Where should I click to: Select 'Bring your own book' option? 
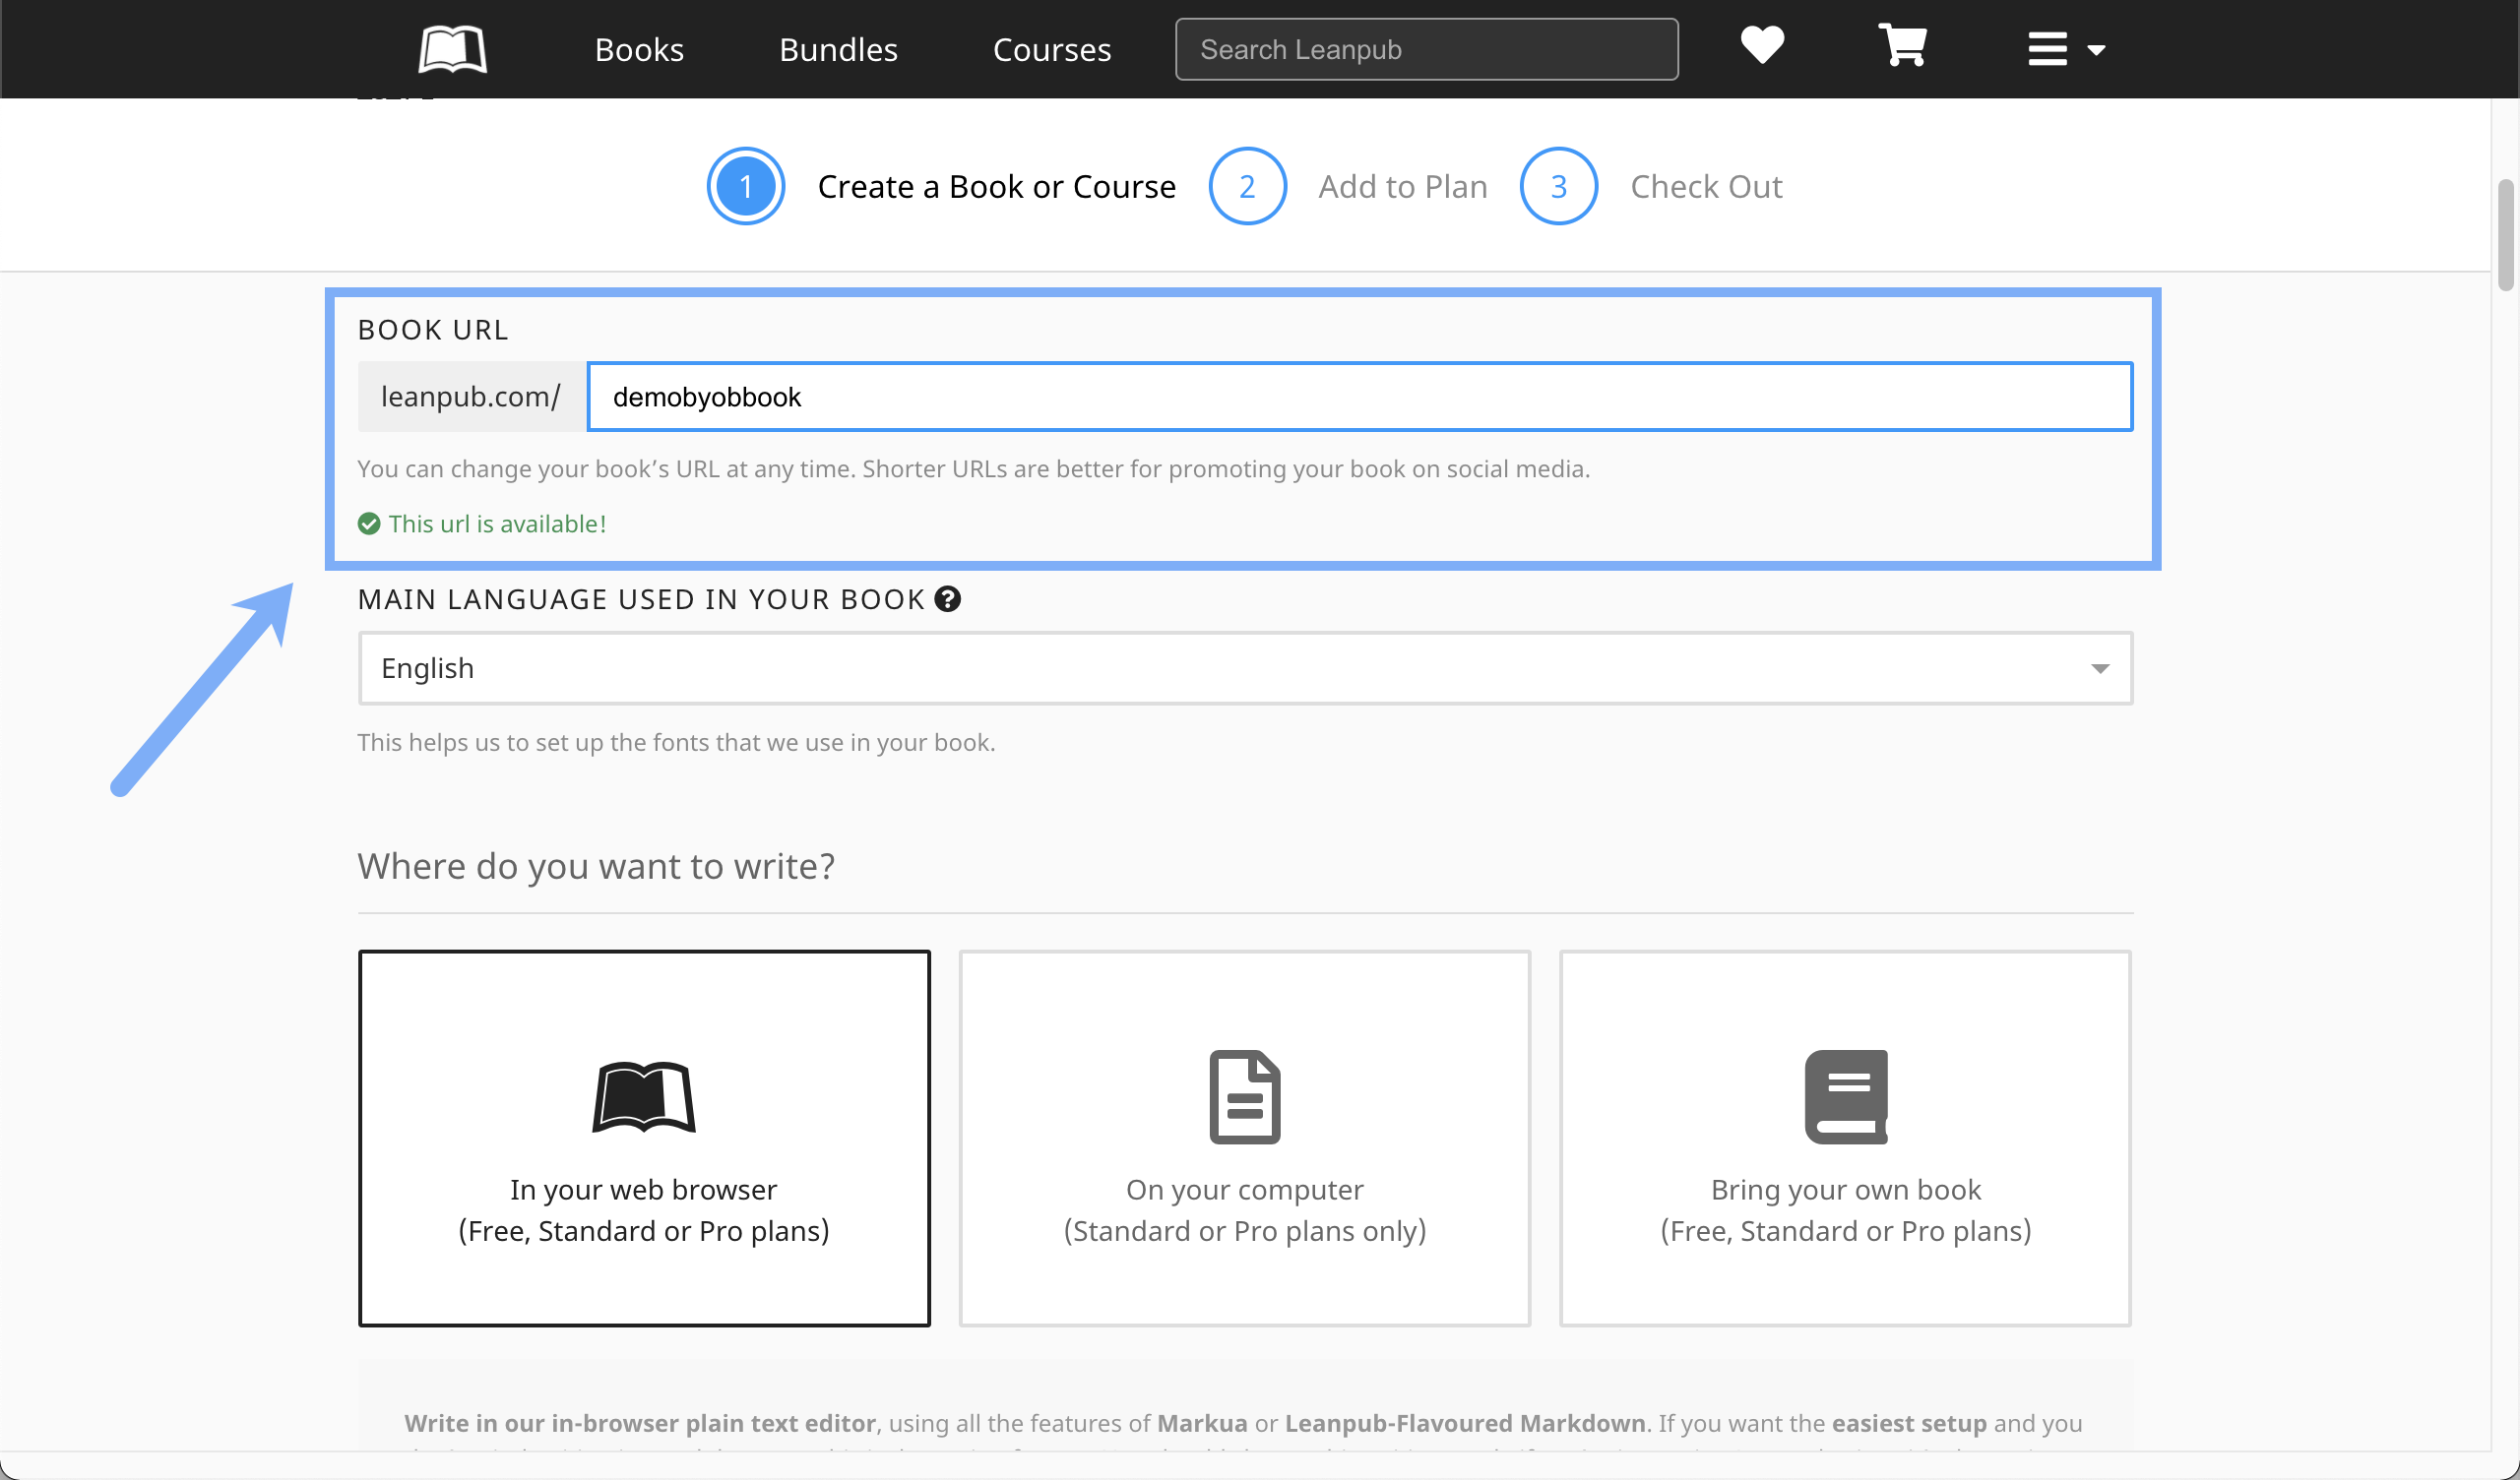click(x=1845, y=1138)
